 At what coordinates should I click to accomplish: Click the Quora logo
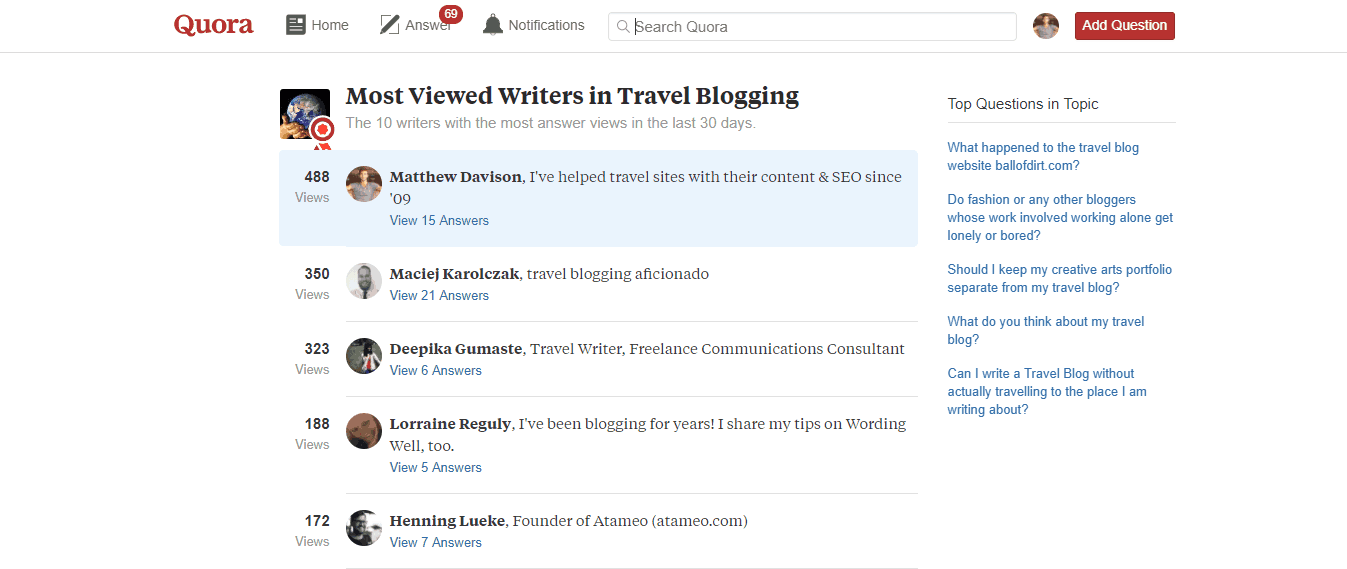213,25
